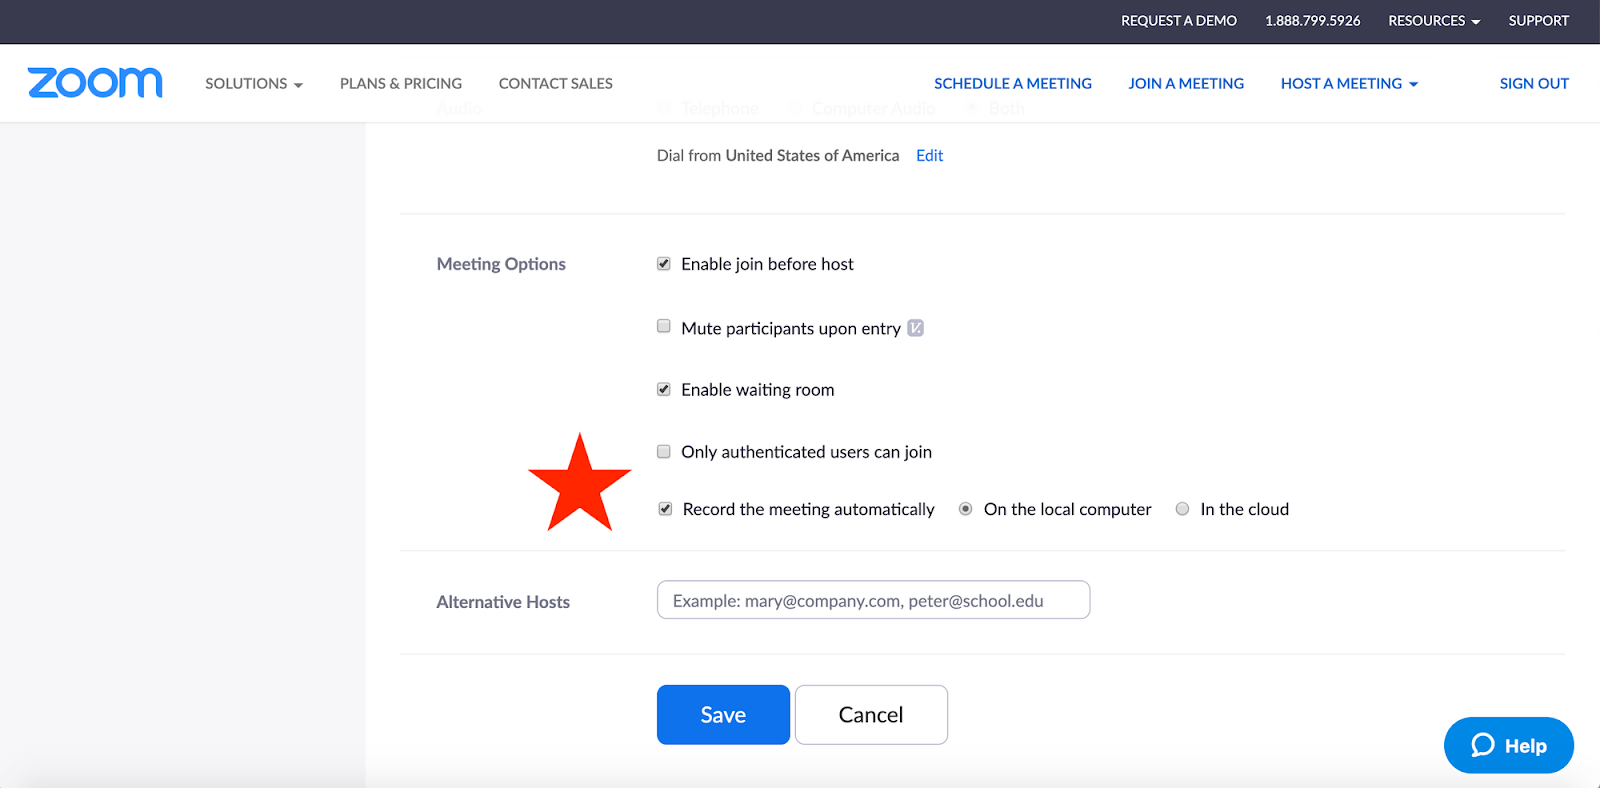
Task: Open Schedule a Meeting
Action: [x=1013, y=84]
